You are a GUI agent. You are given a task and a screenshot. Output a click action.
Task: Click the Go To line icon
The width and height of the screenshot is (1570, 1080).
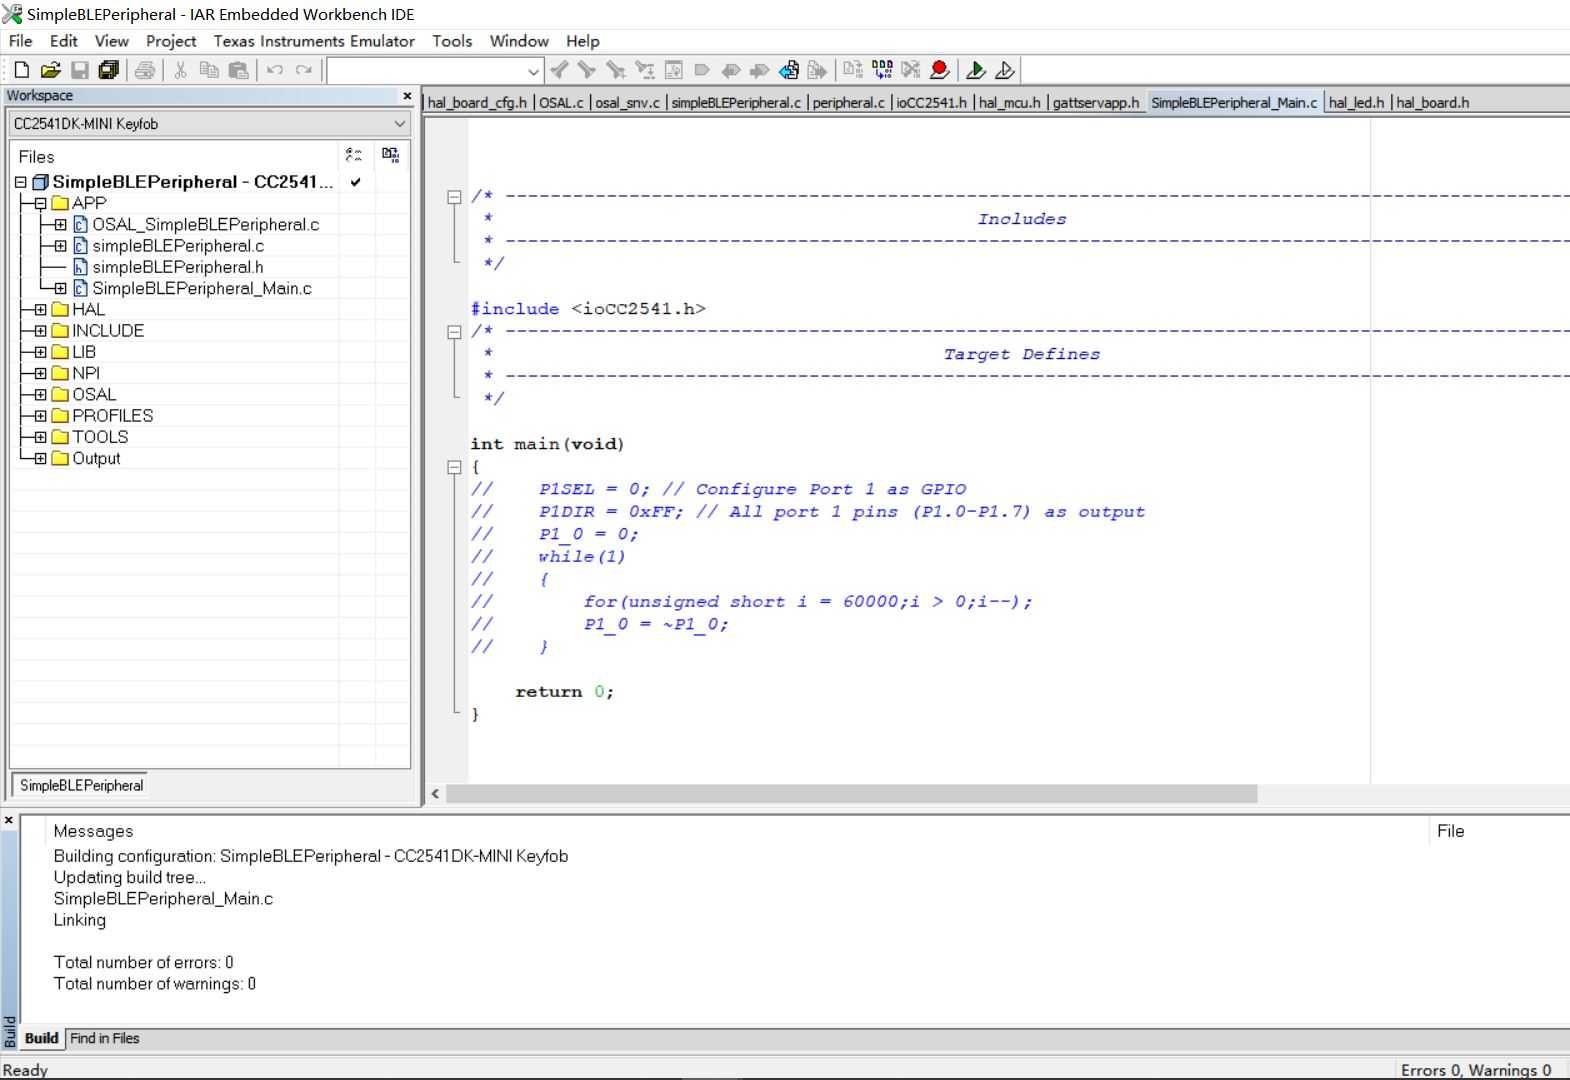pyautogui.click(x=674, y=70)
